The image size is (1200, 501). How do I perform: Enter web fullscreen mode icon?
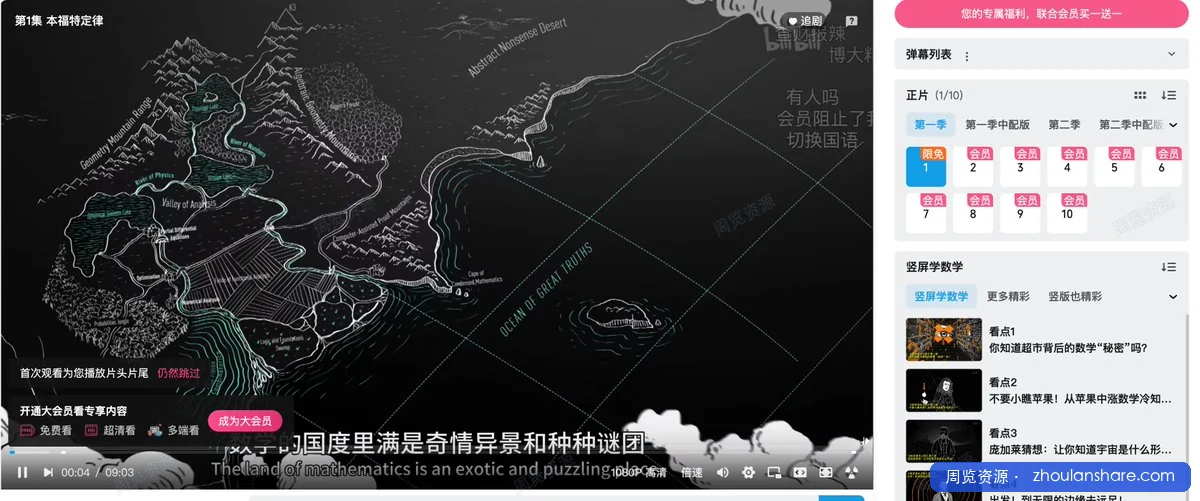coord(826,472)
